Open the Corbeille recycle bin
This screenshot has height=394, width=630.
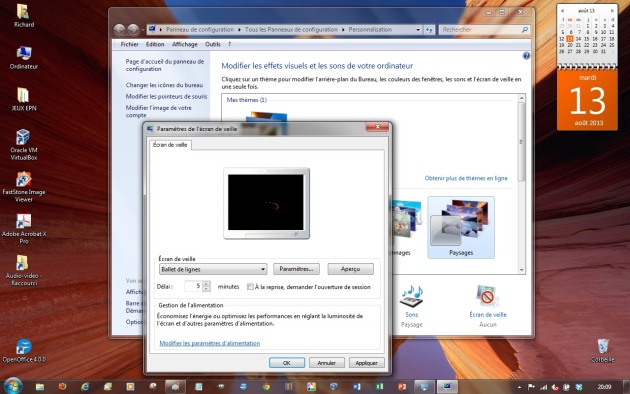point(602,350)
